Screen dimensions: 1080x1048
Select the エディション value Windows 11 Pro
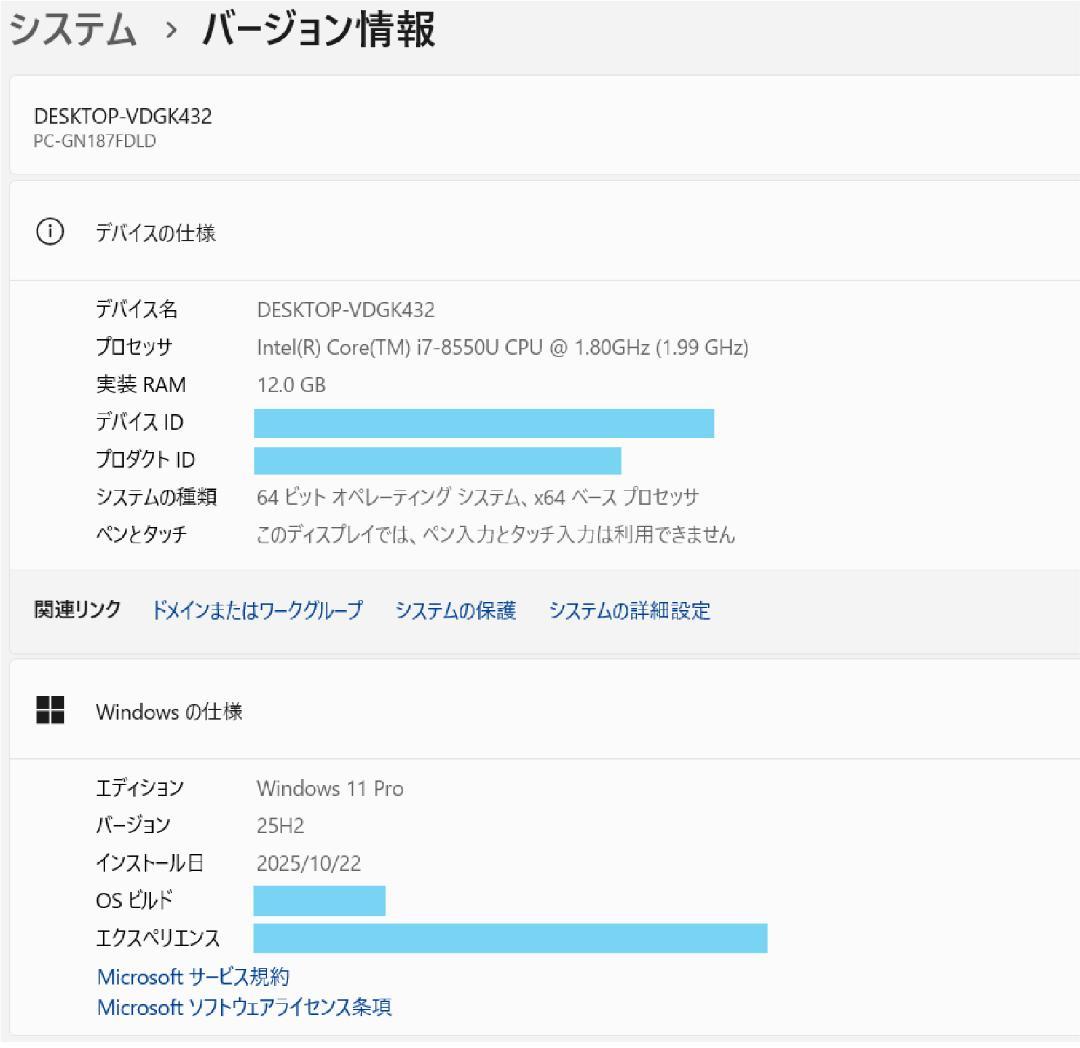click(x=330, y=788)
